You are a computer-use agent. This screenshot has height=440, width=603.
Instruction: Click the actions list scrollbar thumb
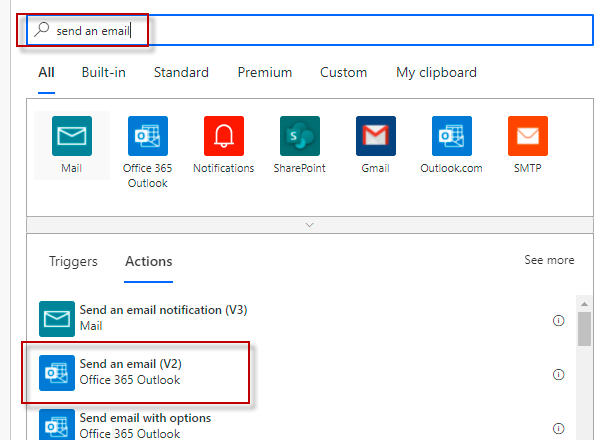pyautogui.click(x=585, y=329)
